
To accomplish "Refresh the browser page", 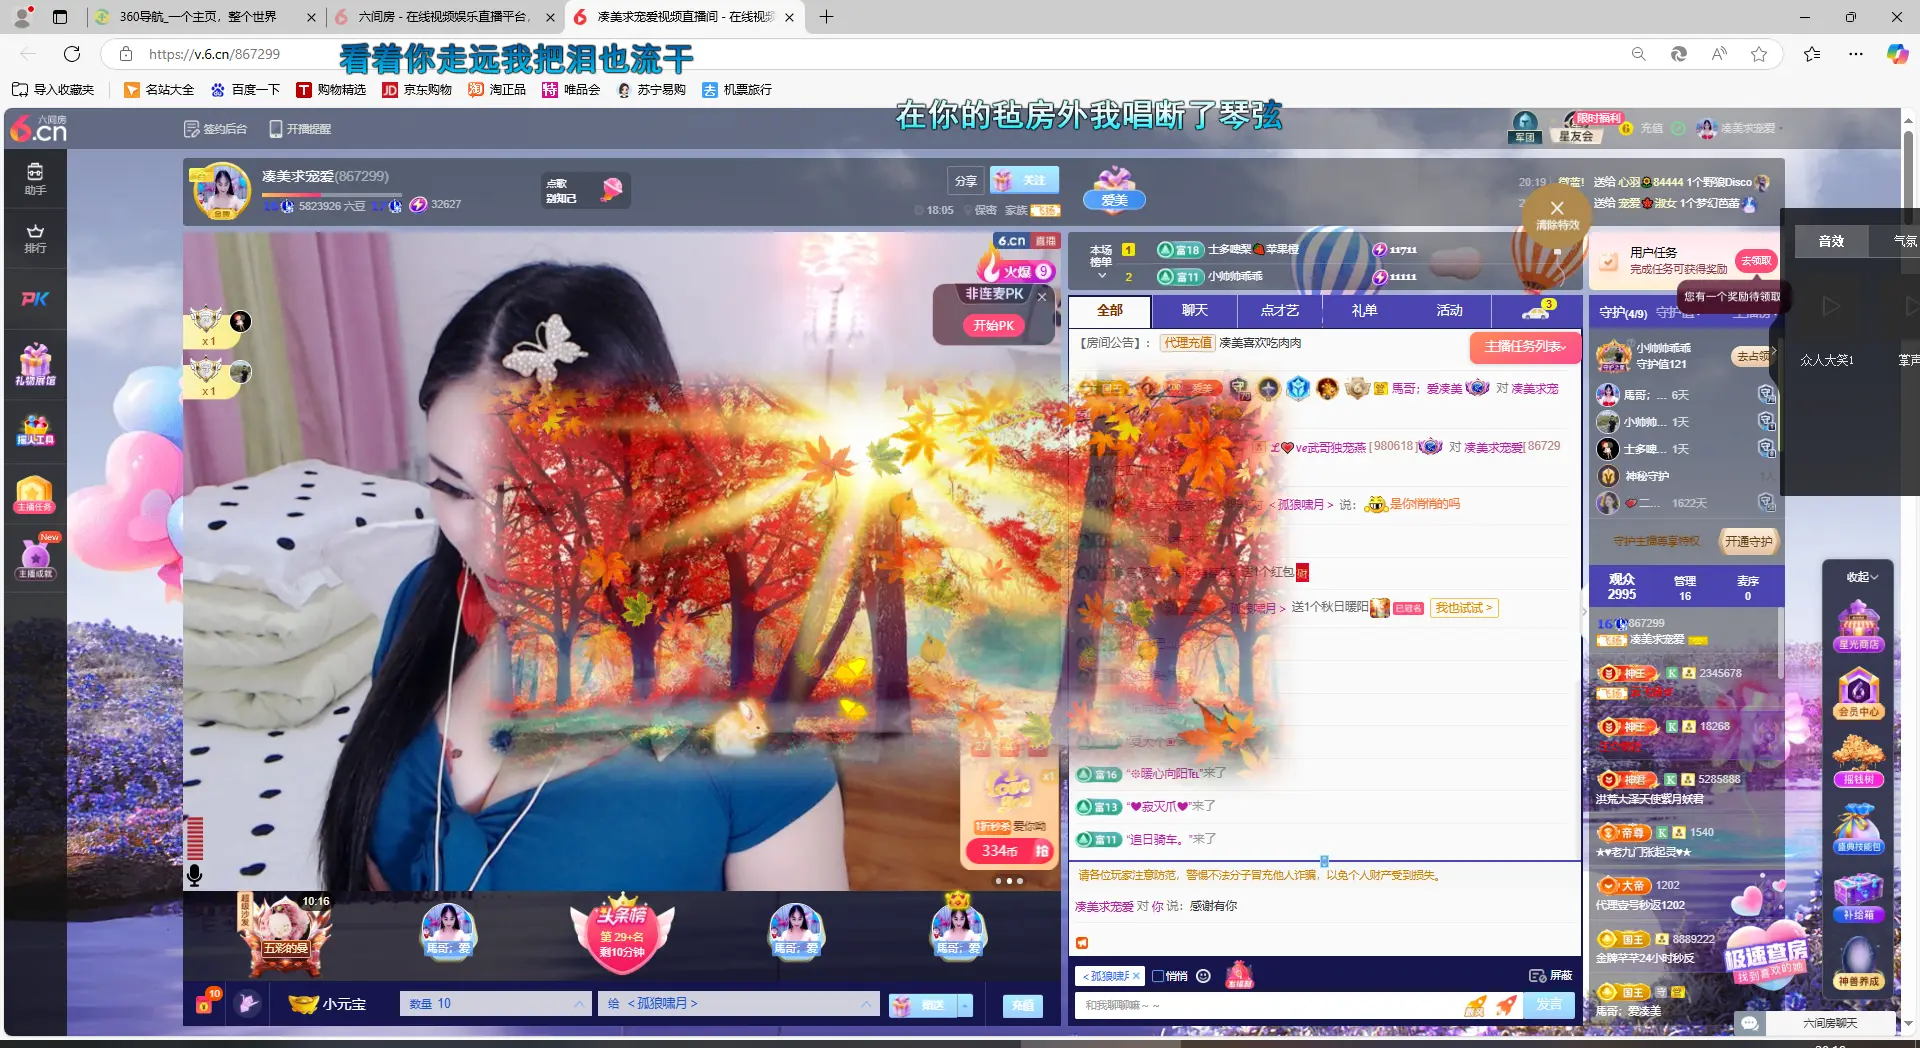I will 72,54.
